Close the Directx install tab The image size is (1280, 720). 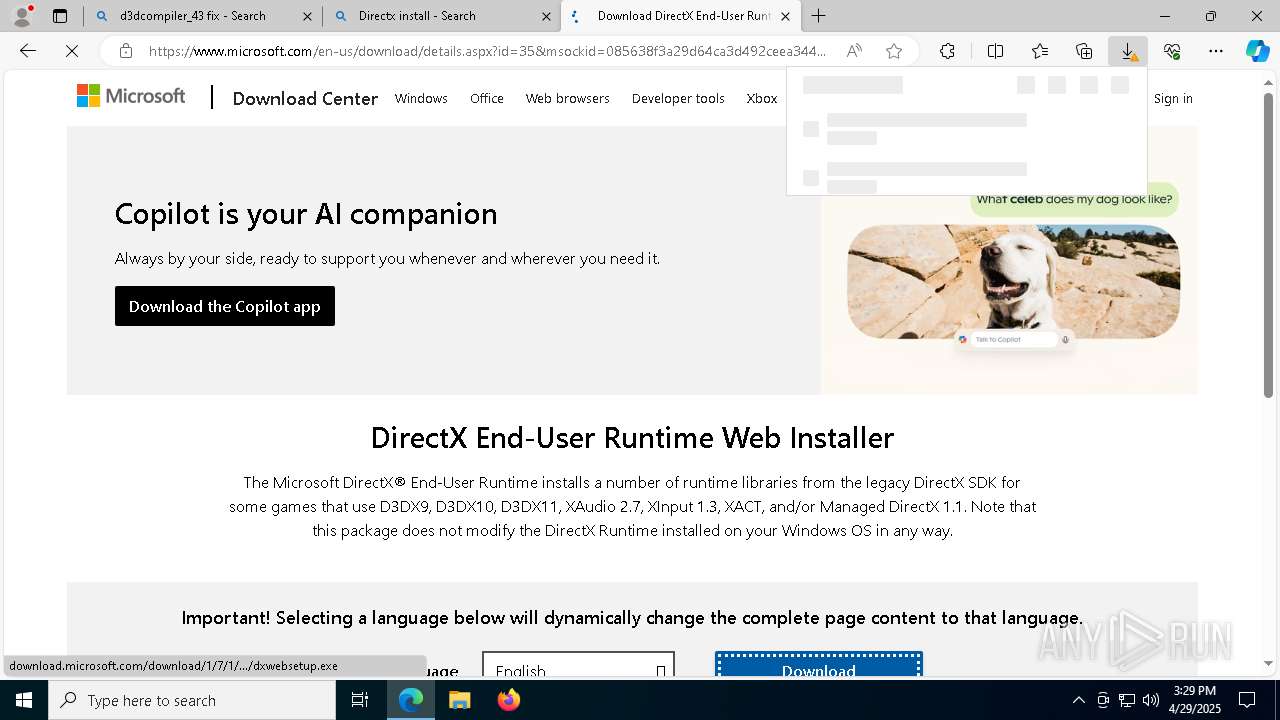tap(546, 16)
